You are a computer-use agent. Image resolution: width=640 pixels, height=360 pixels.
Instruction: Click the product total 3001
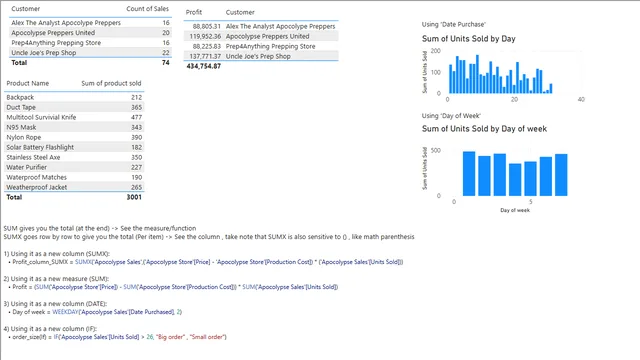(134, 197)
